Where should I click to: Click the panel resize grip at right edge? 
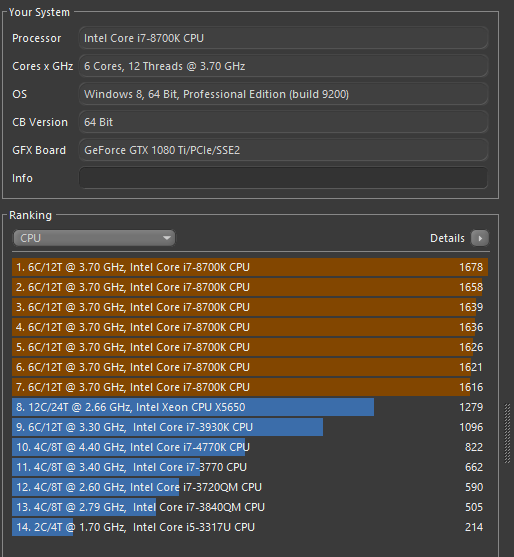(507, 433)
